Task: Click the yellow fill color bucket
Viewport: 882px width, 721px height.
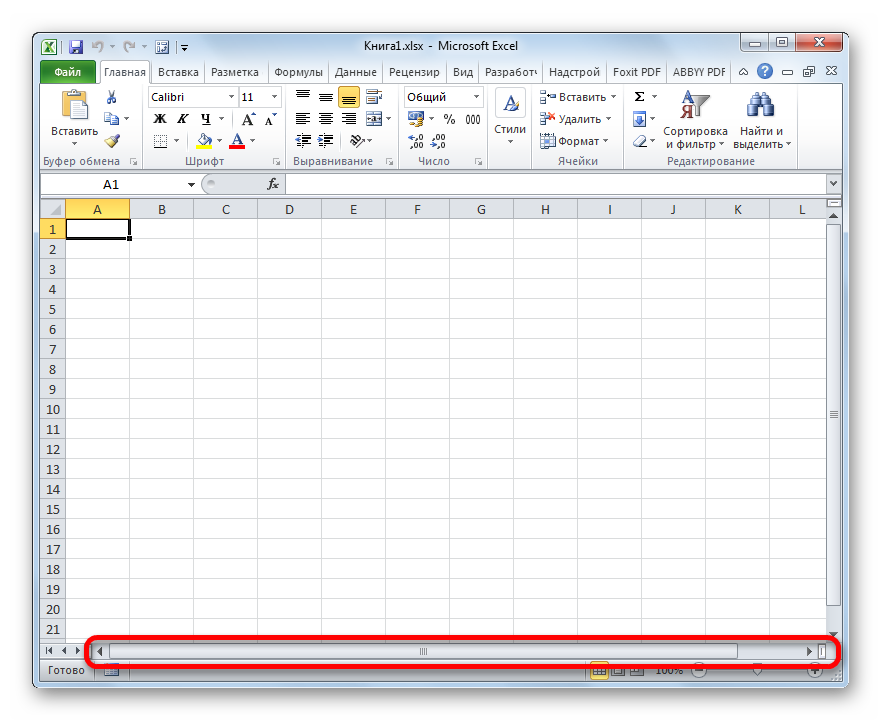Action: 205,141
